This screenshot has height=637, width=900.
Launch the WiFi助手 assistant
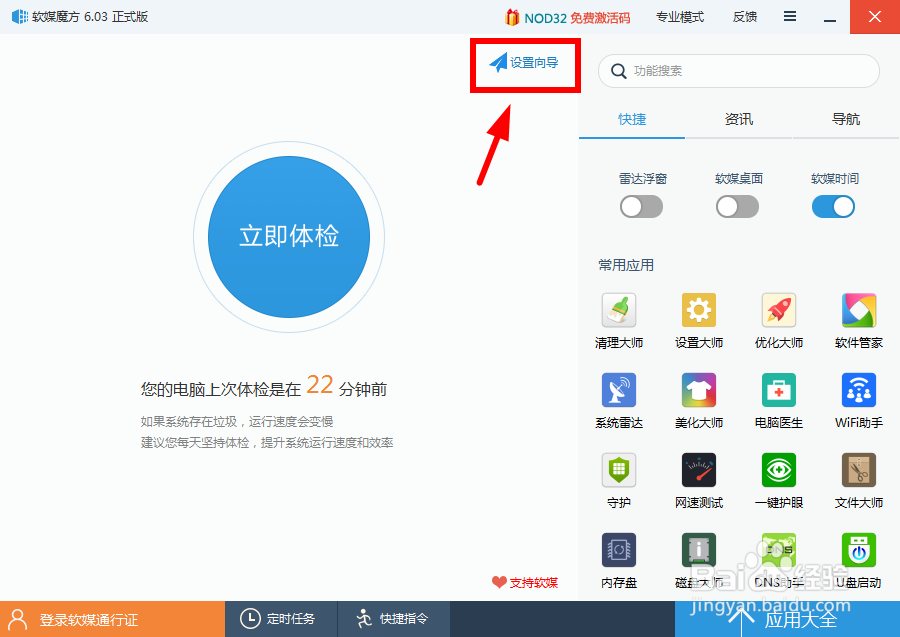click(858, 400)
